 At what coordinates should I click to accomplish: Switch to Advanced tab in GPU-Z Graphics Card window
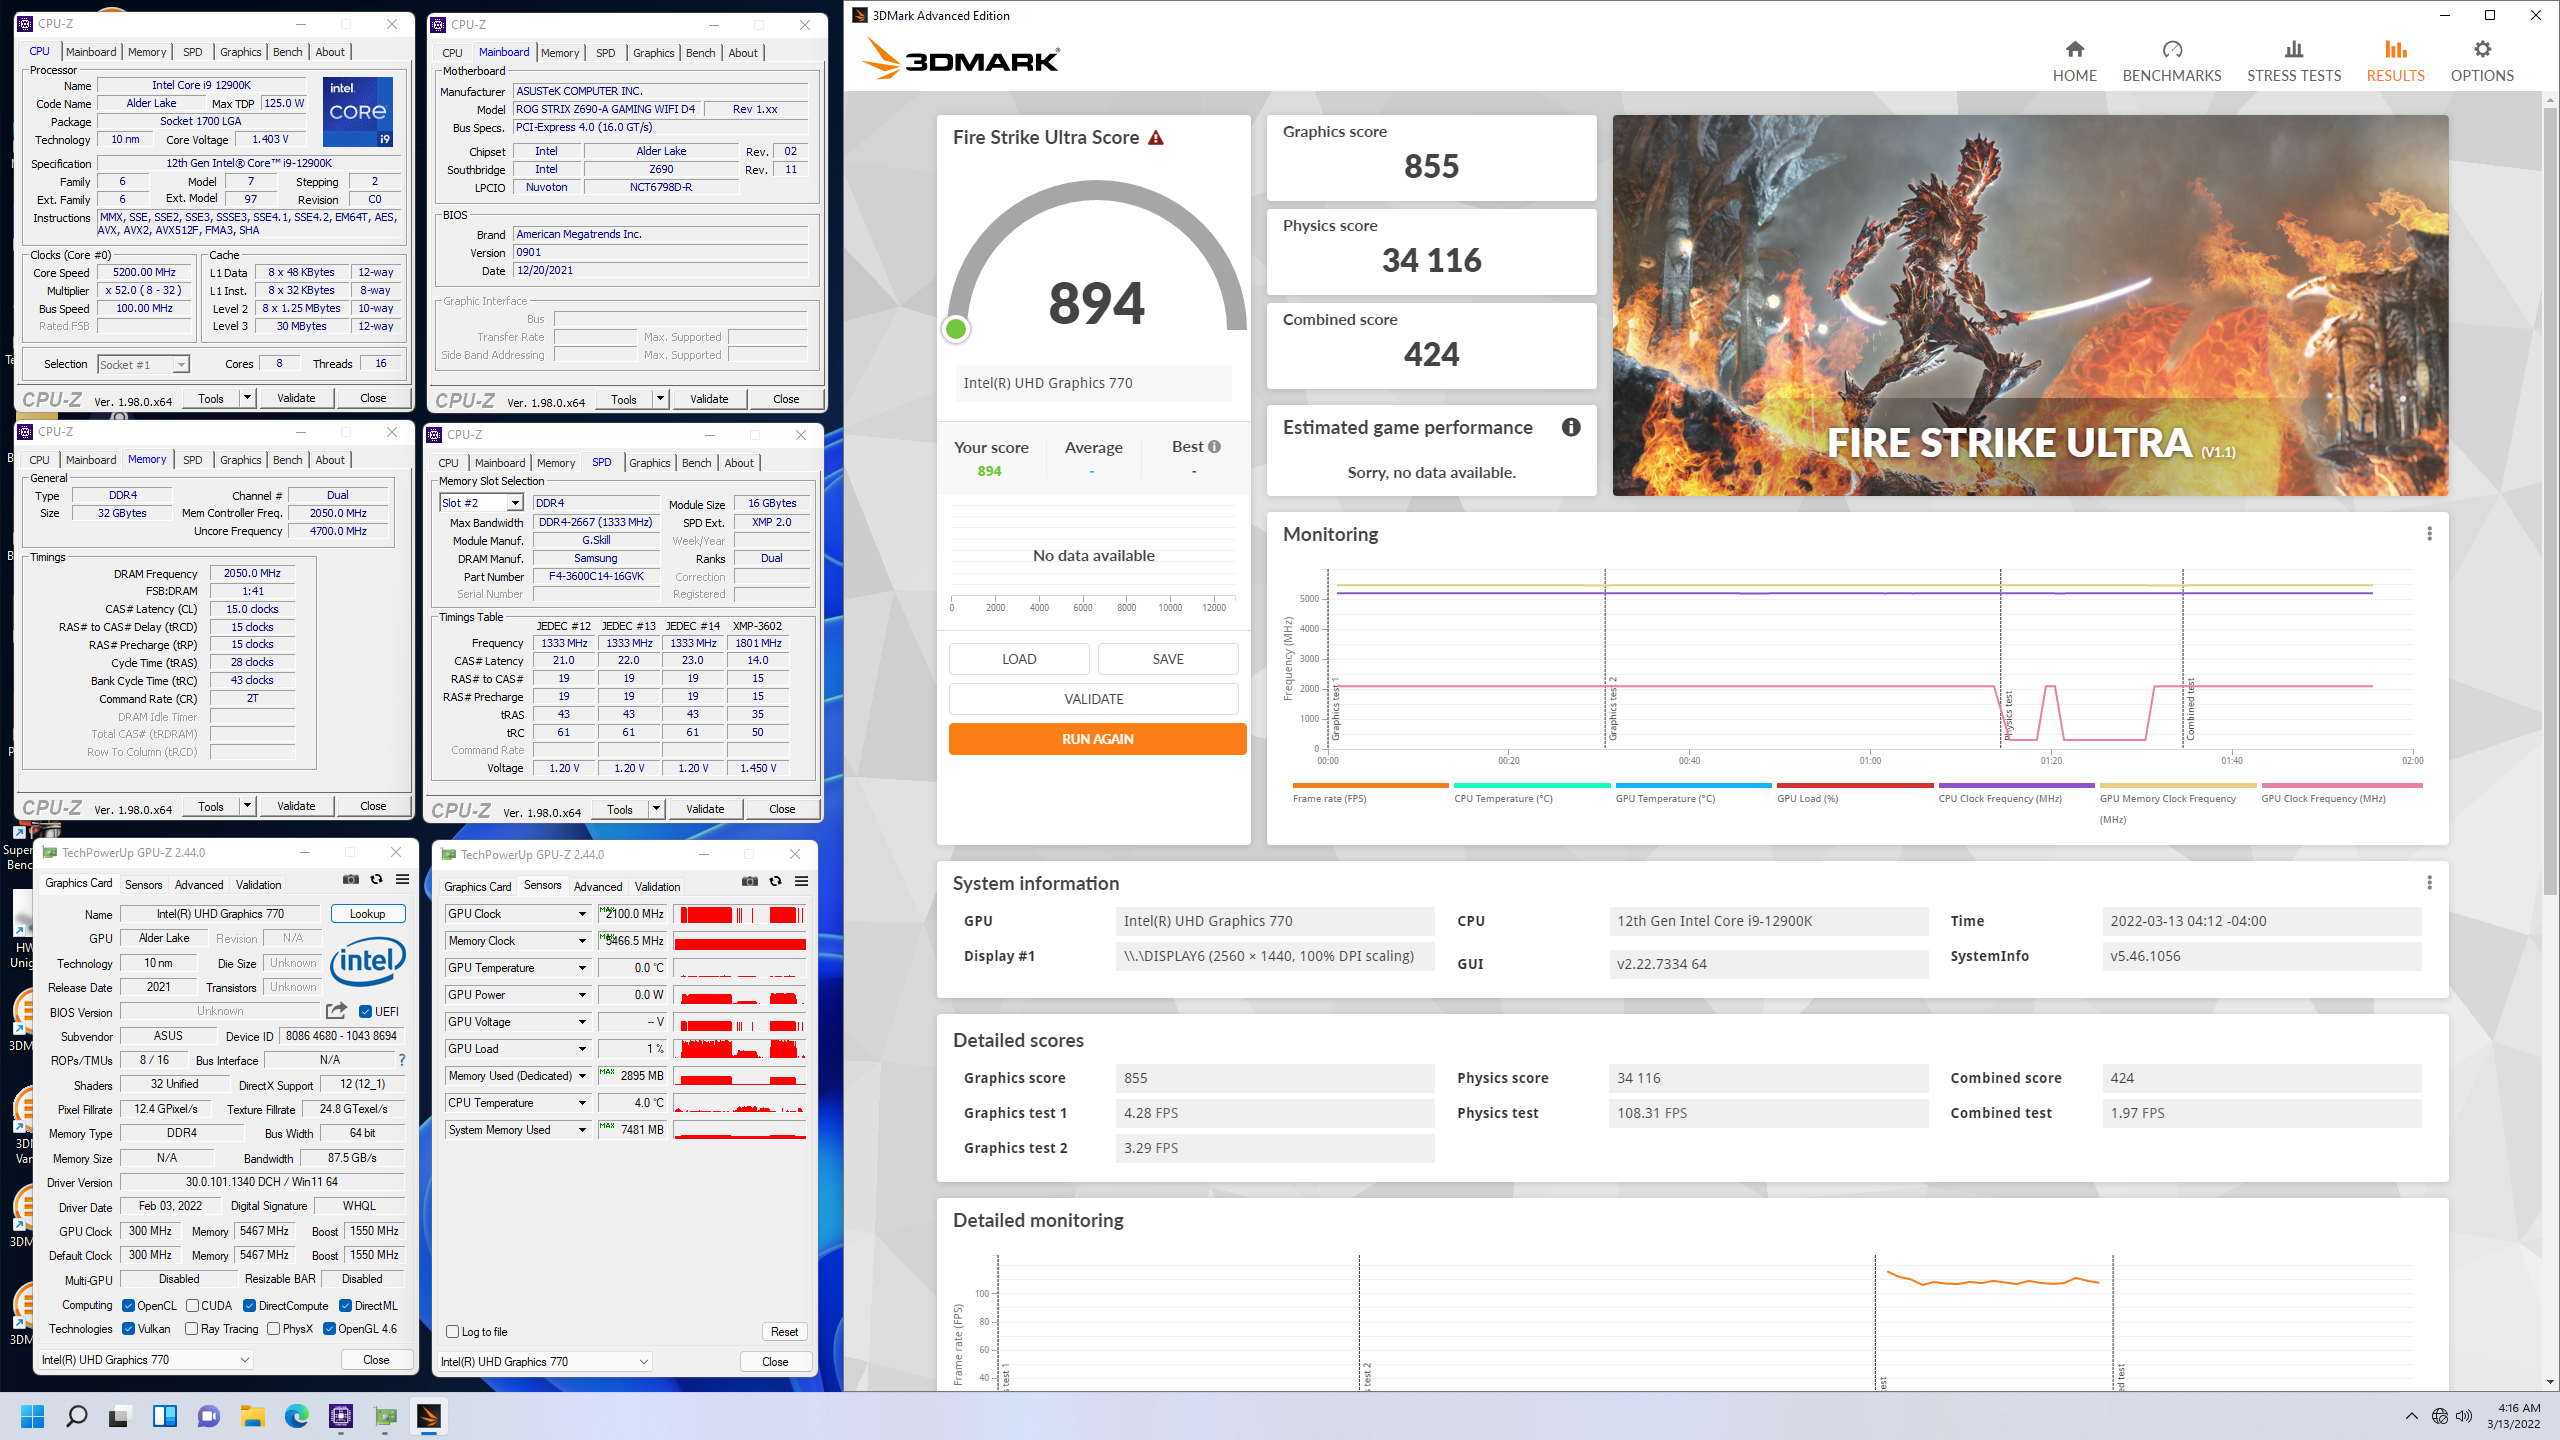(199, 885)
